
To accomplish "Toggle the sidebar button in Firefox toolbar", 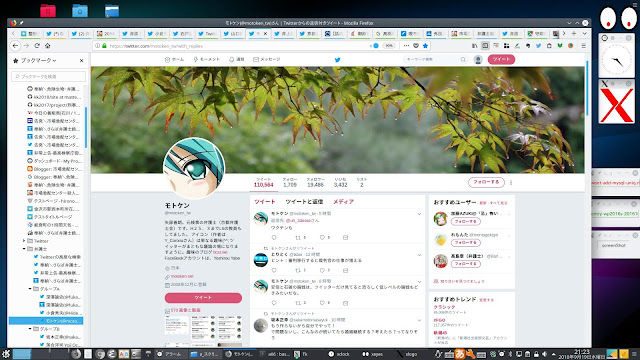I will coord(485,46).
